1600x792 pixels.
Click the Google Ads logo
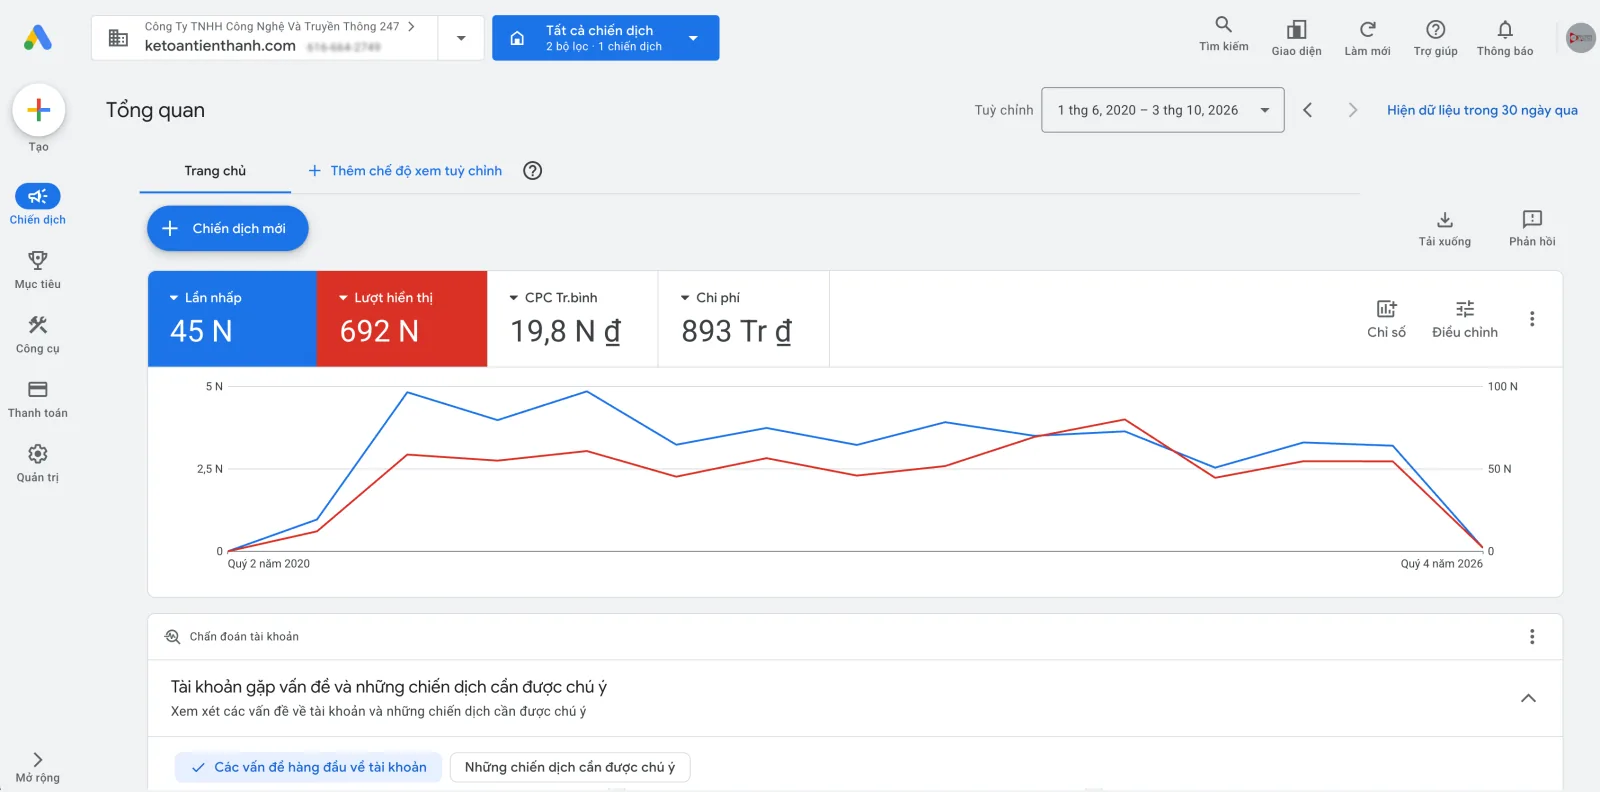(38, 38)
